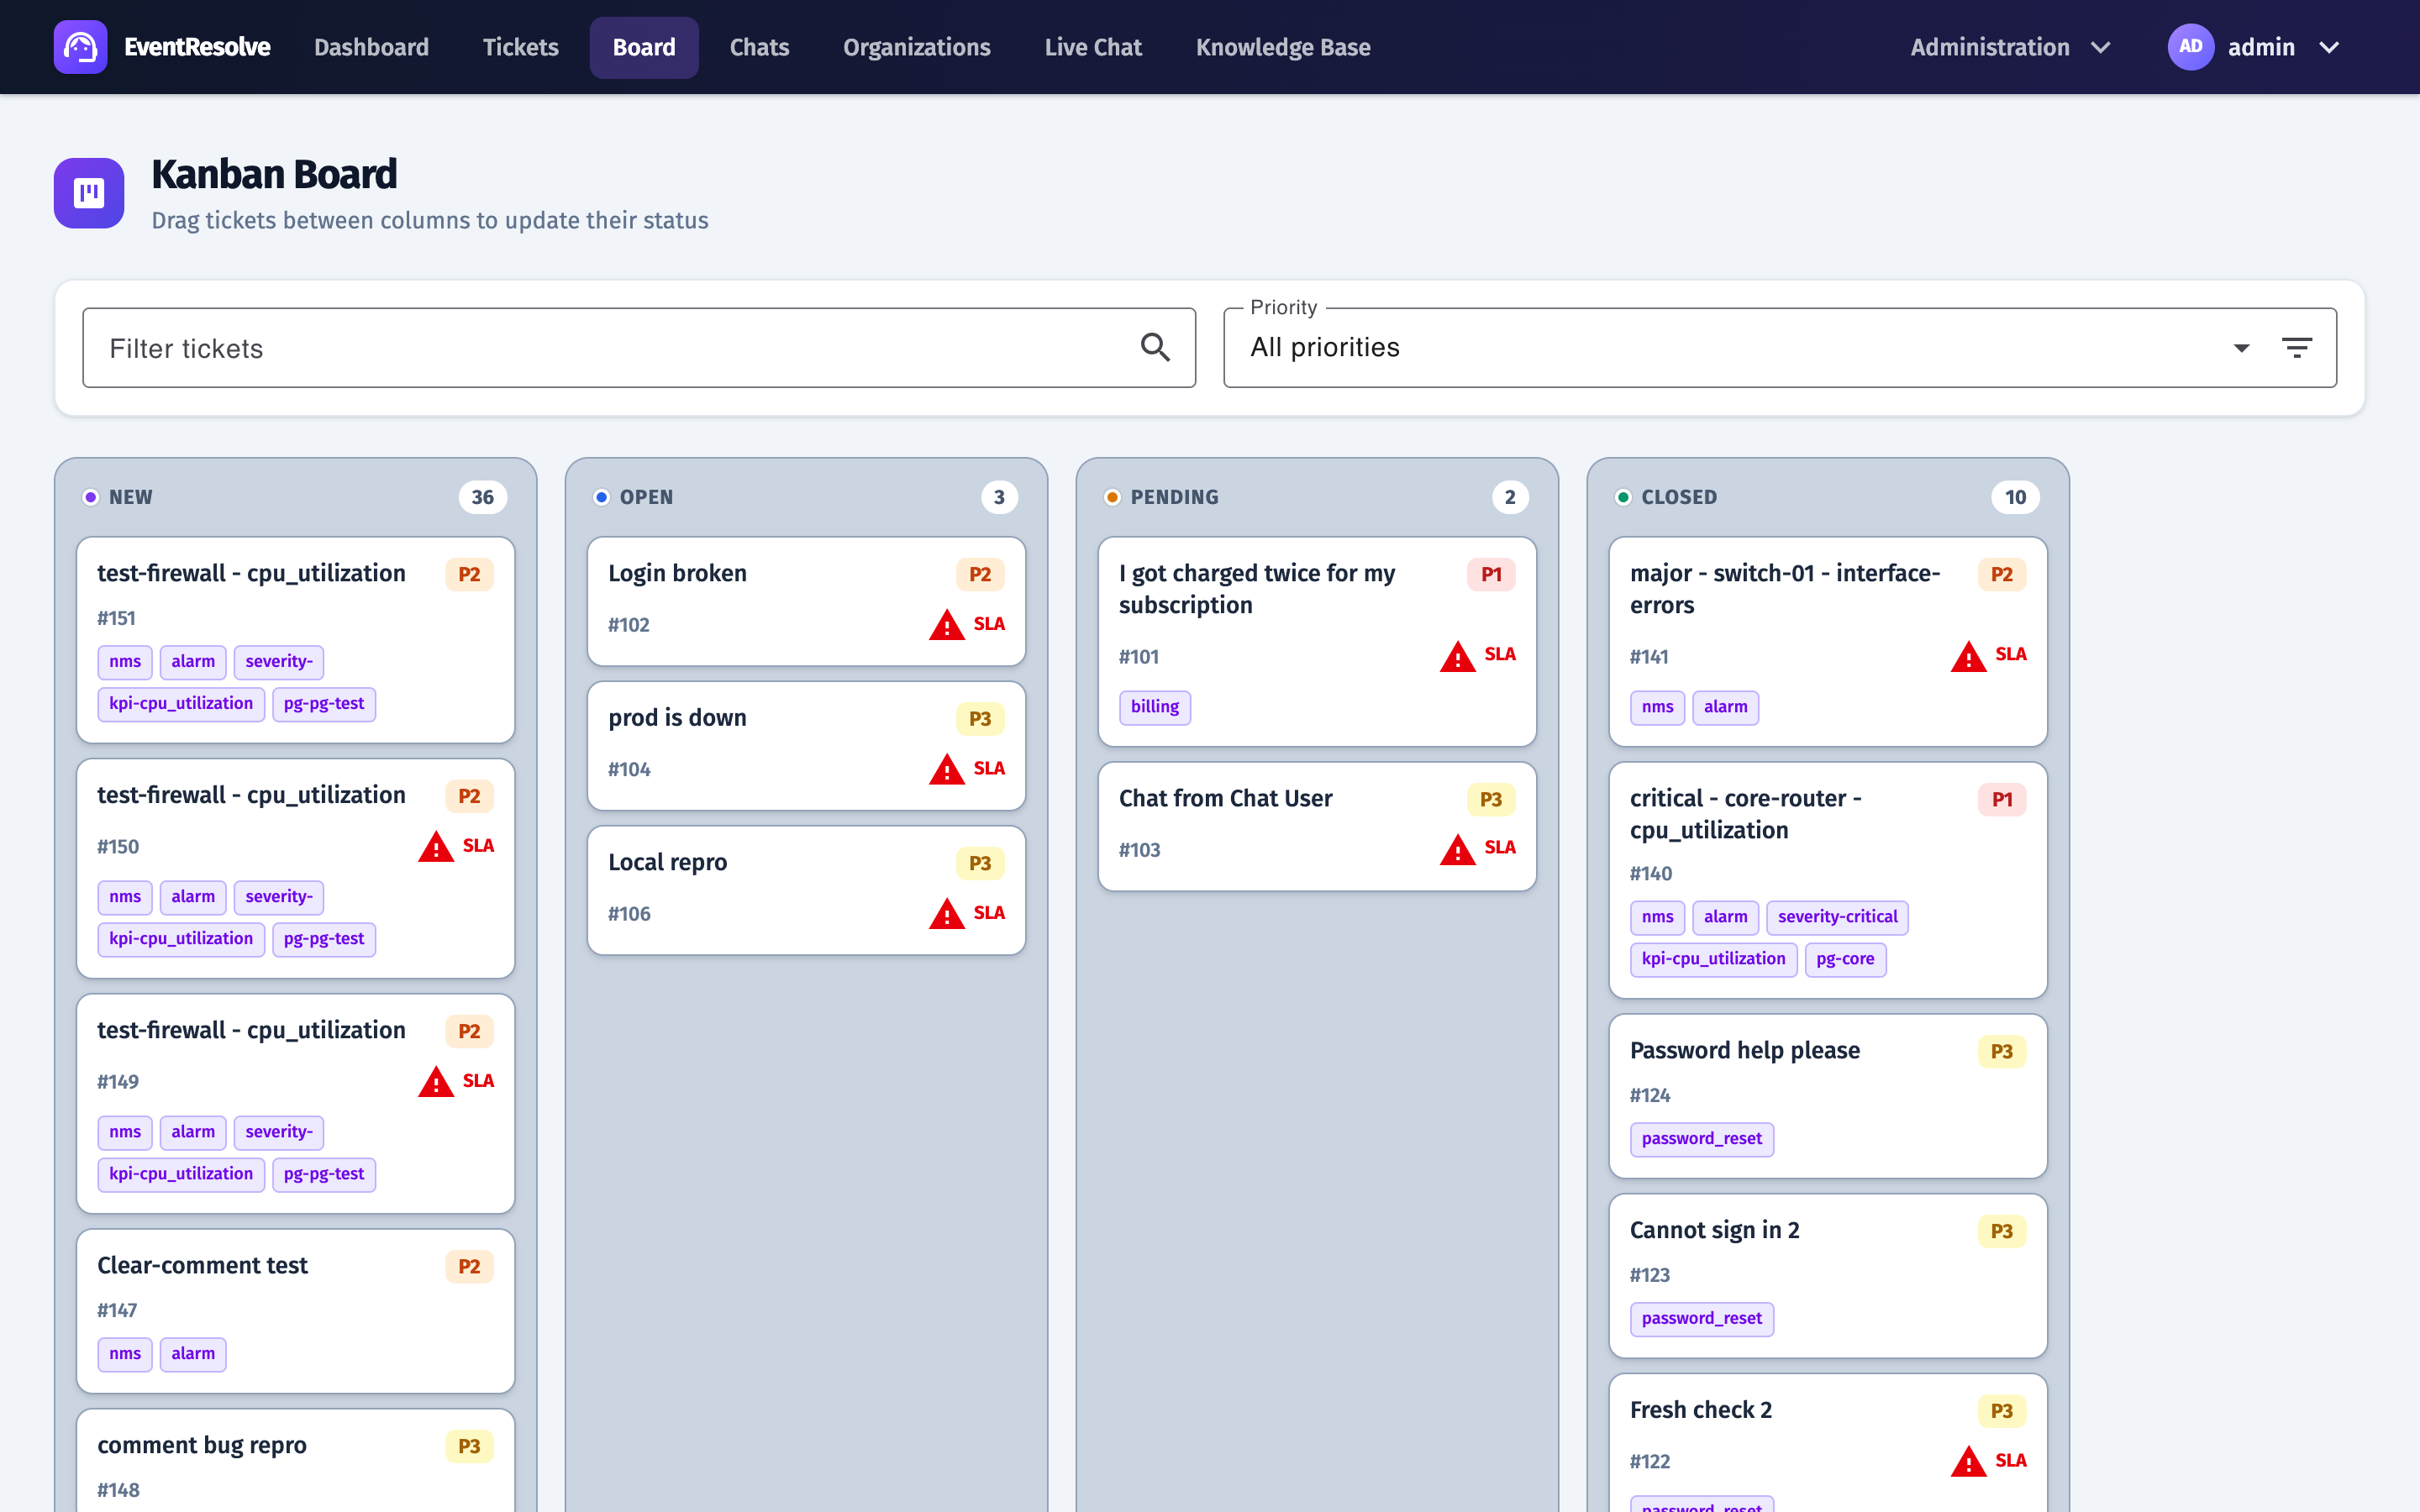The width and height of the screenshot is (2420, 1512).
Task: Click the EventResolve headset logo icon
Action: tap(80, 47)
